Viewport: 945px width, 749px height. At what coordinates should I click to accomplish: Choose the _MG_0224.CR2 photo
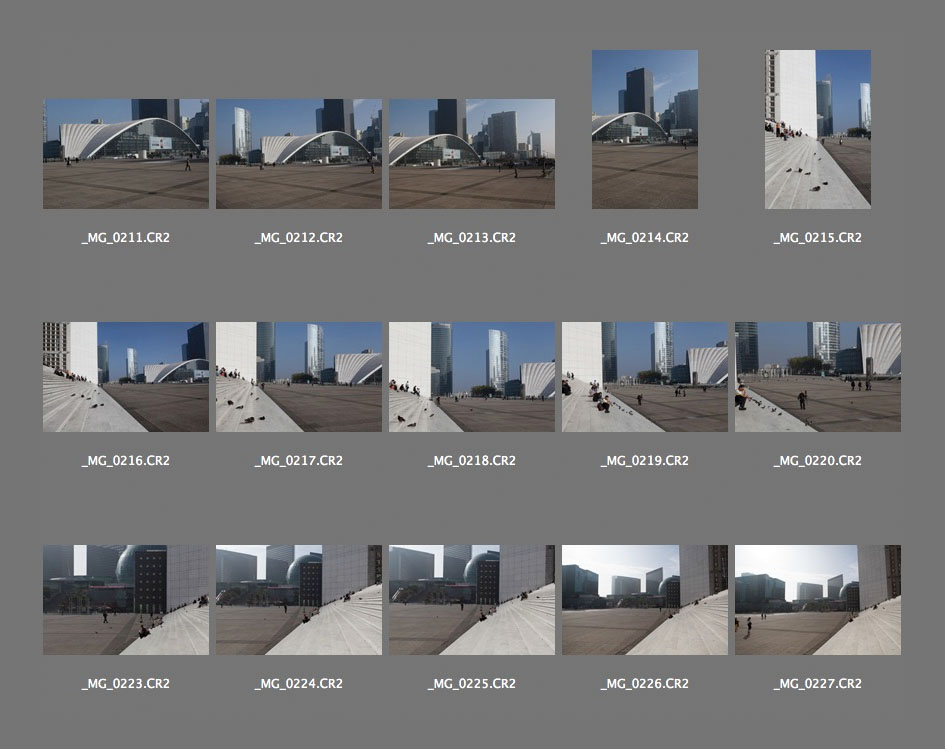coord(299,600)
